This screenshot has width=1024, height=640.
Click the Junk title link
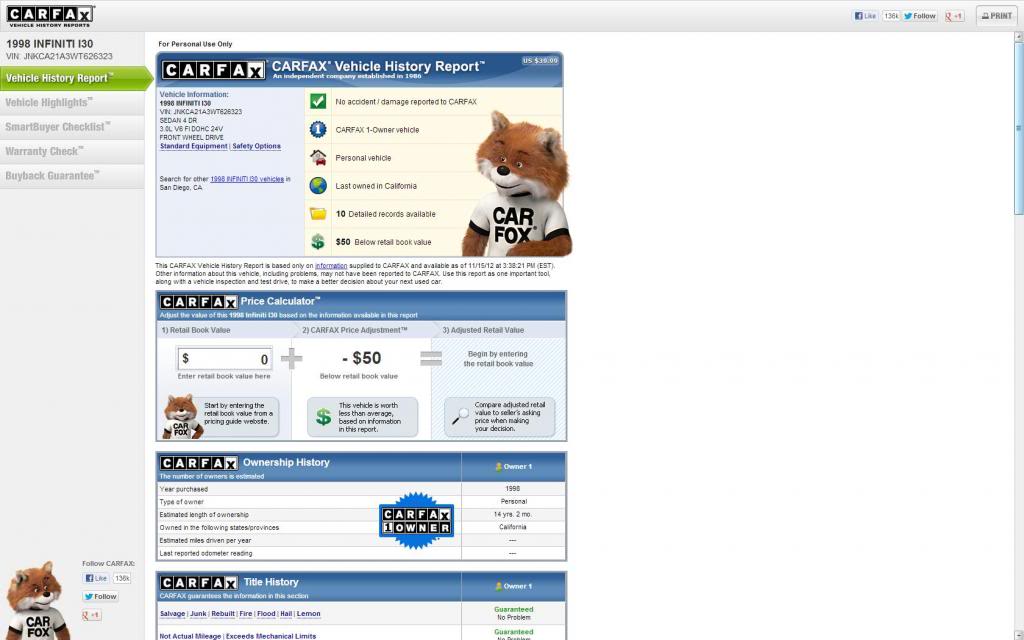198,614
